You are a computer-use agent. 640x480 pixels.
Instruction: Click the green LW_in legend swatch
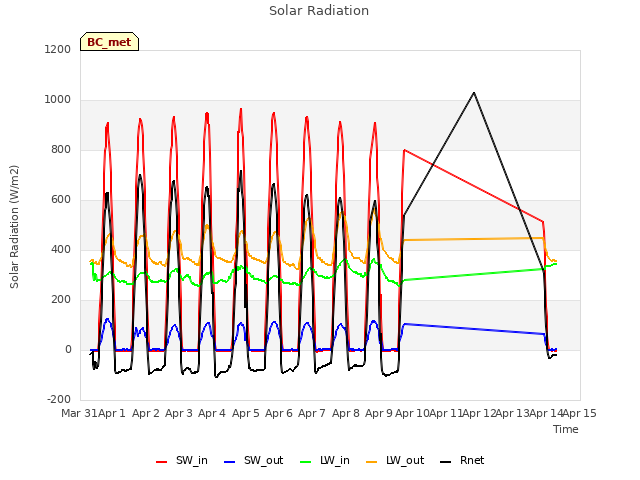306,462
